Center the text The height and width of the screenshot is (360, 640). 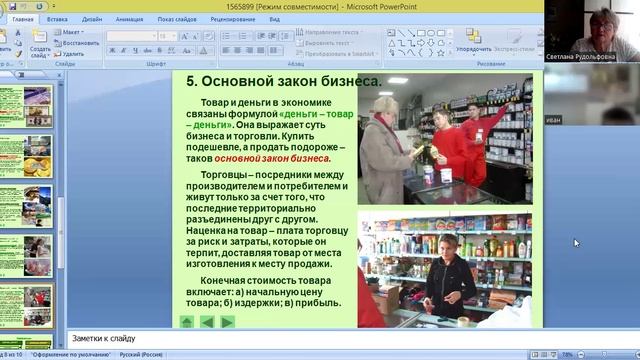[237, 51]
